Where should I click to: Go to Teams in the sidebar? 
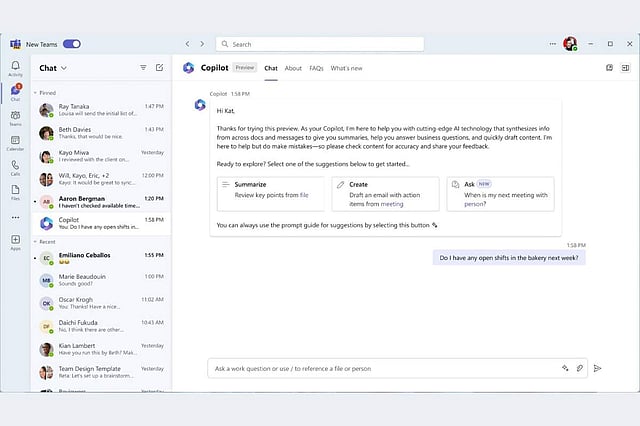pos(15,117)
